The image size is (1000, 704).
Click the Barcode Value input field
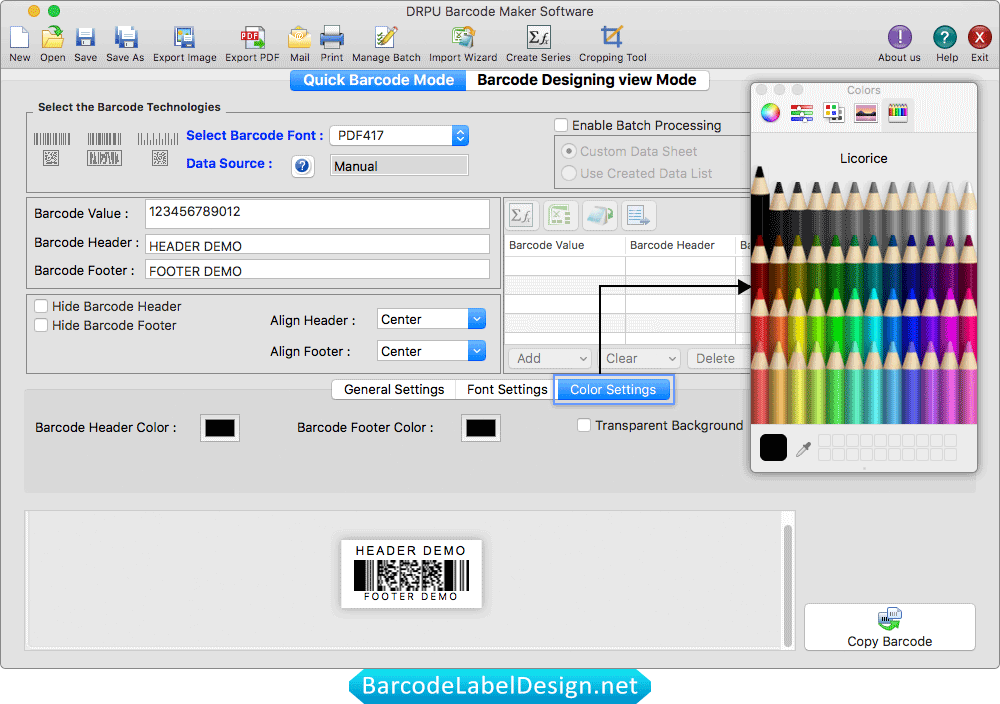pyautogui.click(x=318, y=214)
